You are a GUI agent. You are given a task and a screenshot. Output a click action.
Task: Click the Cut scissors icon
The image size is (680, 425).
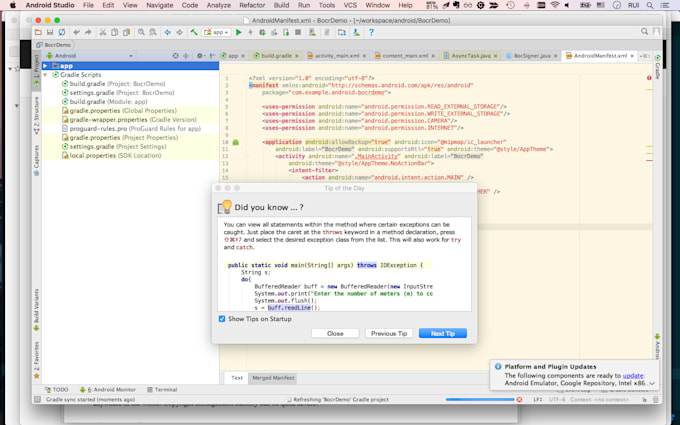tap(103, 33)
